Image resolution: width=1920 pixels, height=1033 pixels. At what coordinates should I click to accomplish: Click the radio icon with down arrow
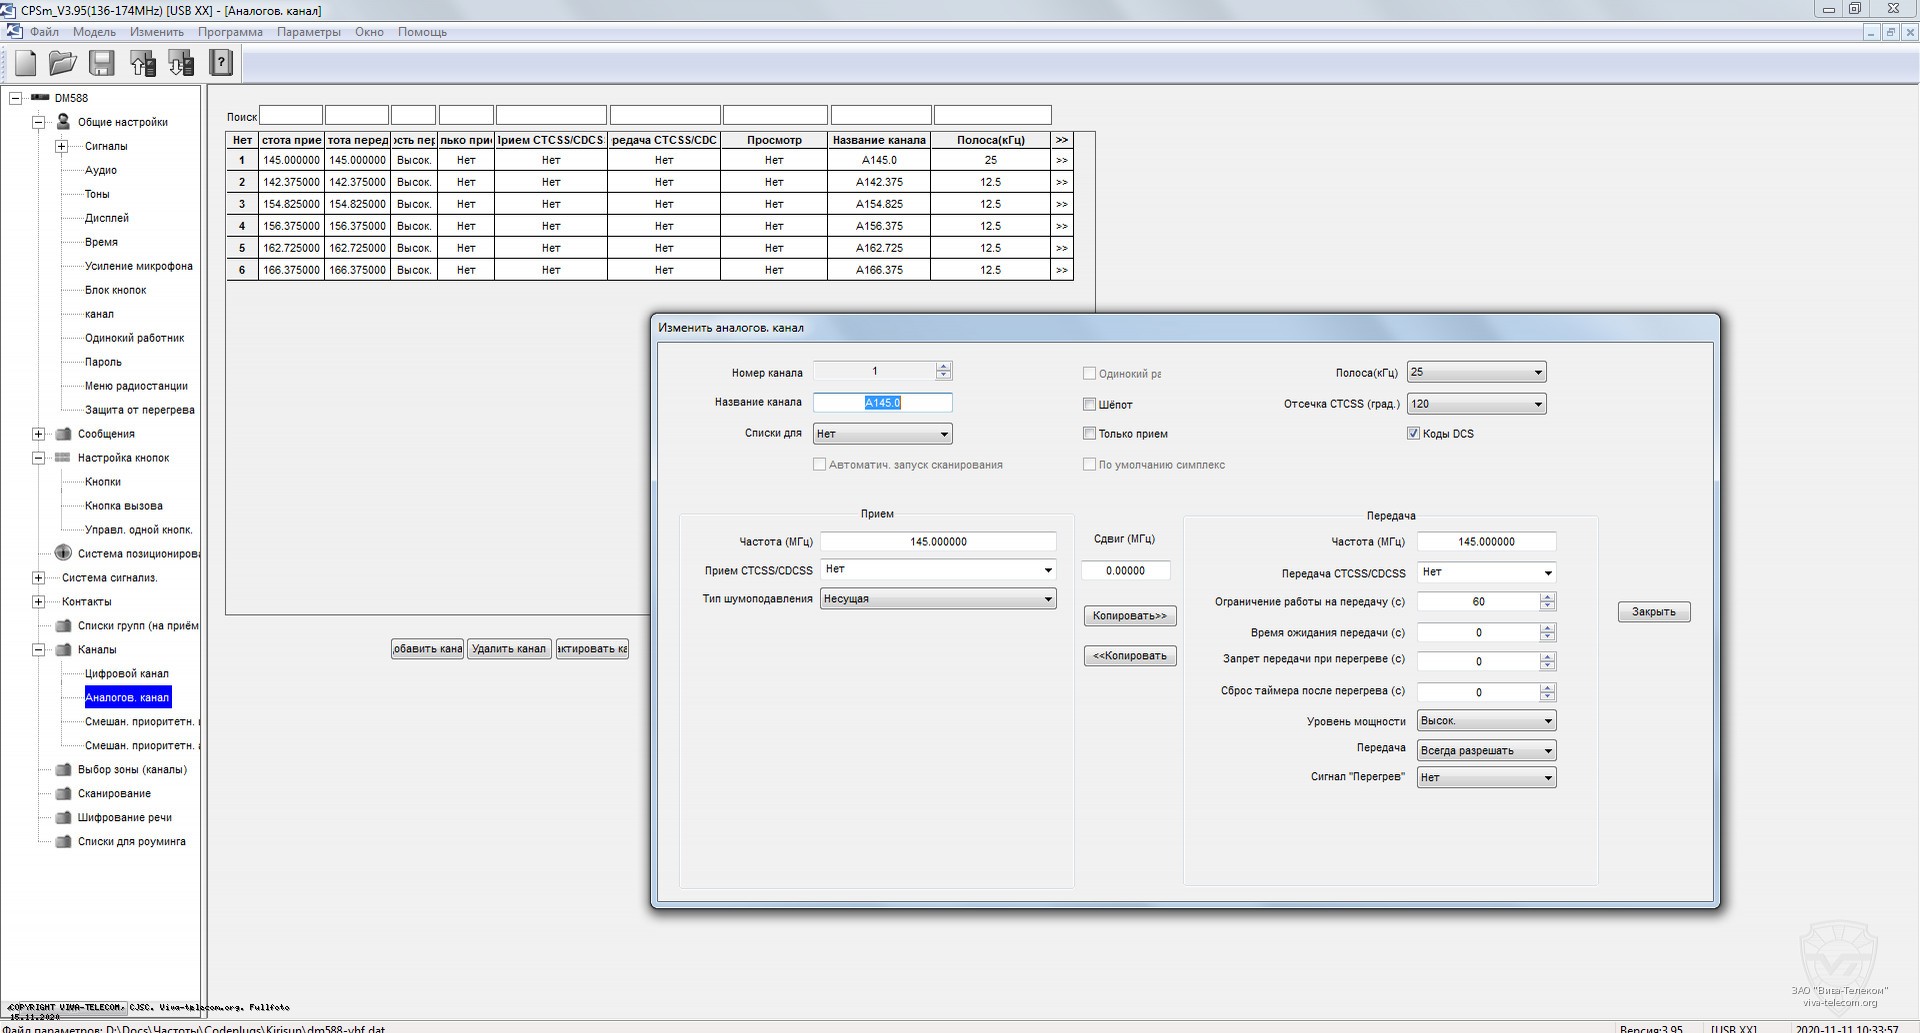181,64
